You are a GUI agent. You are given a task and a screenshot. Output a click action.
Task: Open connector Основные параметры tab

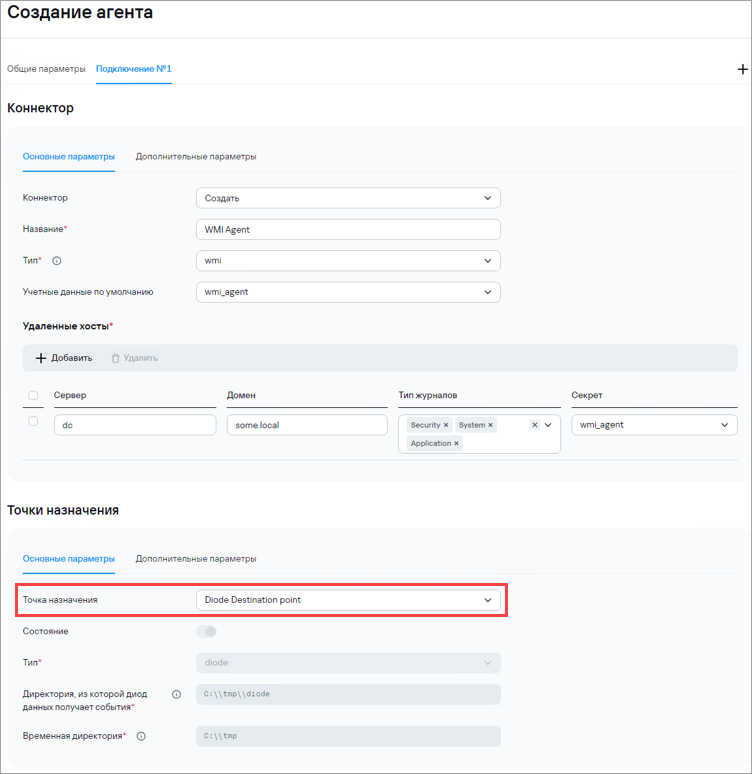click(69, 156)
